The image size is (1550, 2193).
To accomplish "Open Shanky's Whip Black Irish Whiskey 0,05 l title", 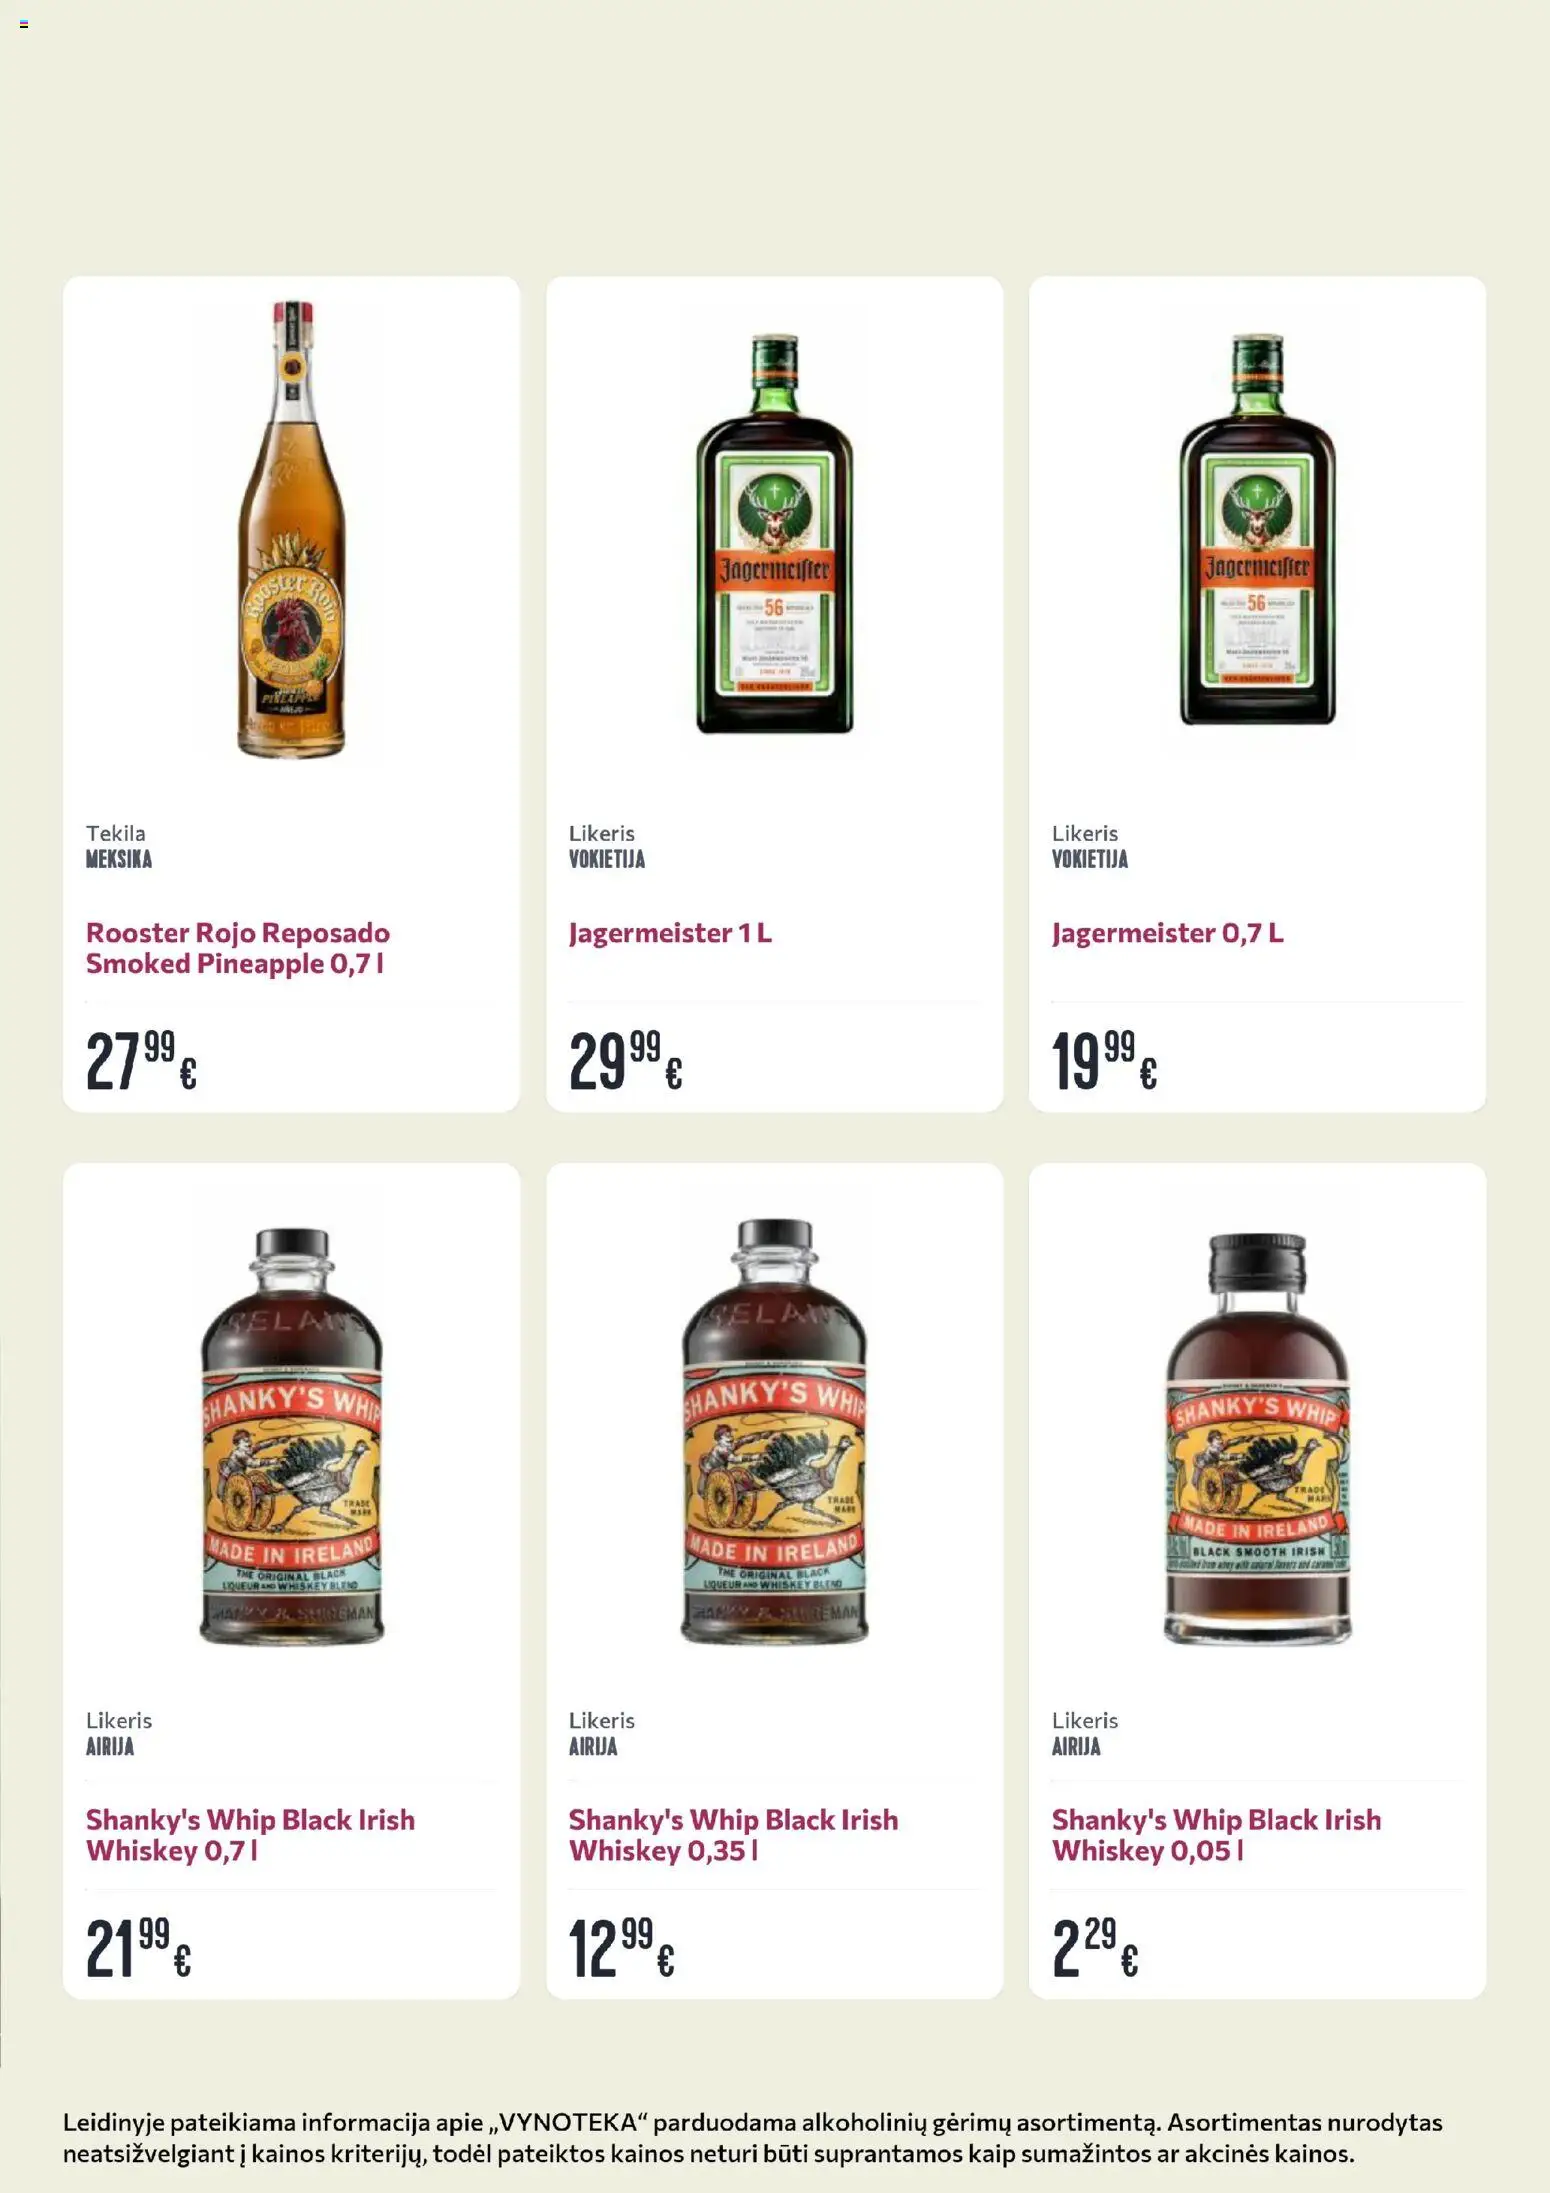I will click(x=1216, y=1835).
